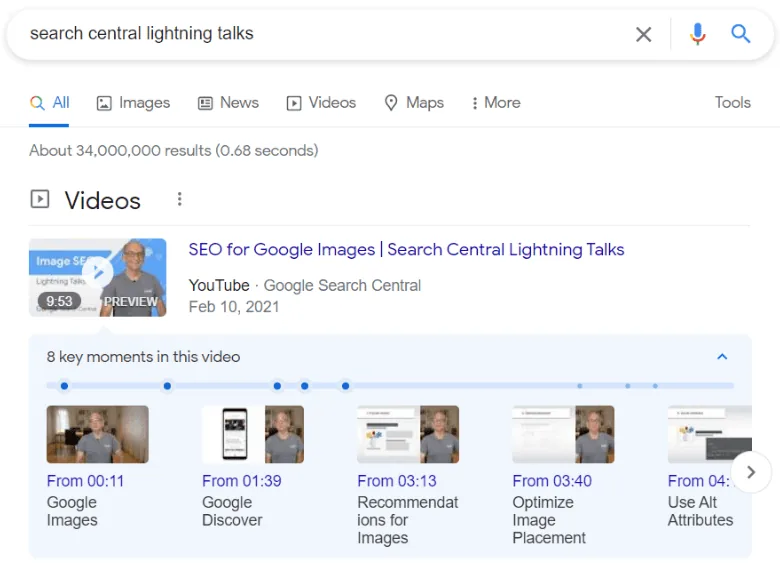Click the 'Google Discover' caption text
780x563 pixels.
(232, 511)
